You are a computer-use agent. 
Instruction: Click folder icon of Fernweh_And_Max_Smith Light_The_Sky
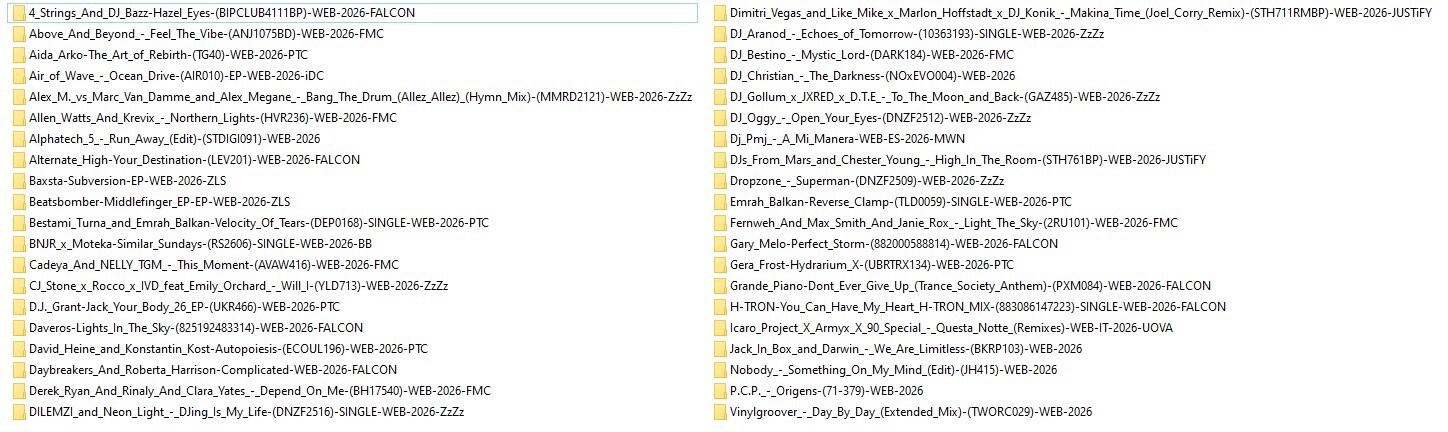(720, 223)
